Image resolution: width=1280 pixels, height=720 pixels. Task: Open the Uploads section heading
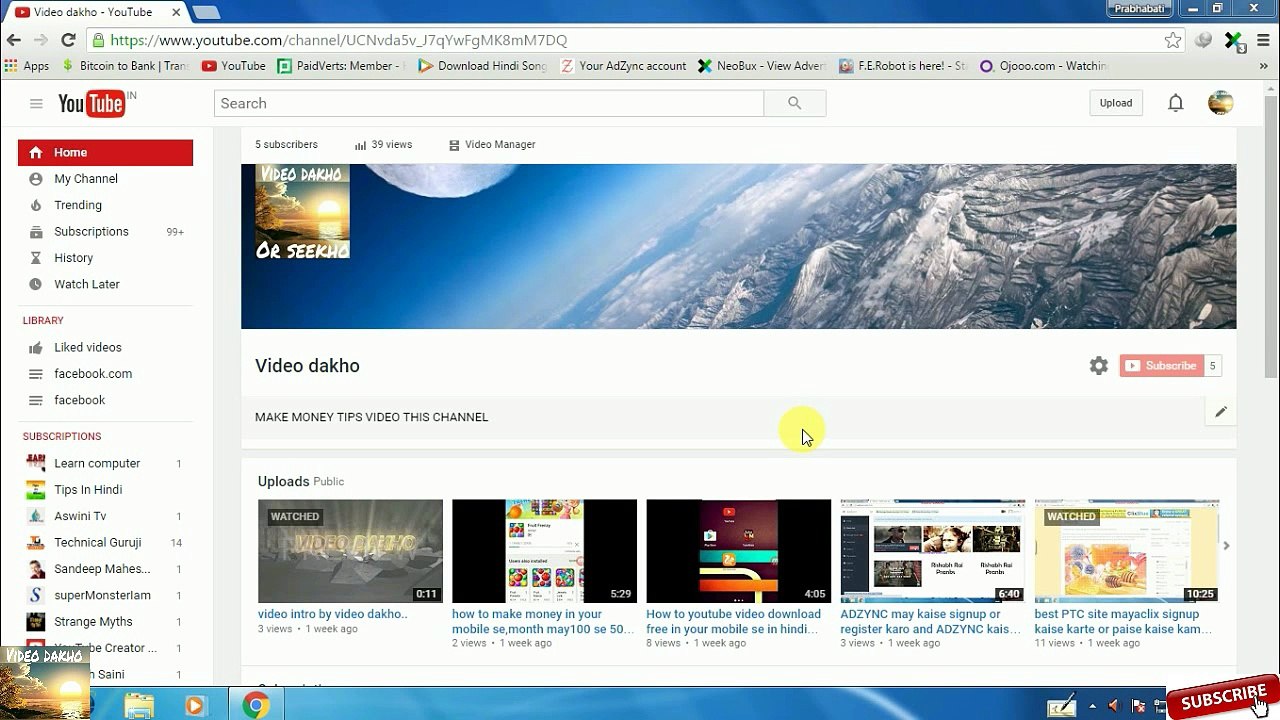click(x=283, y=481)
